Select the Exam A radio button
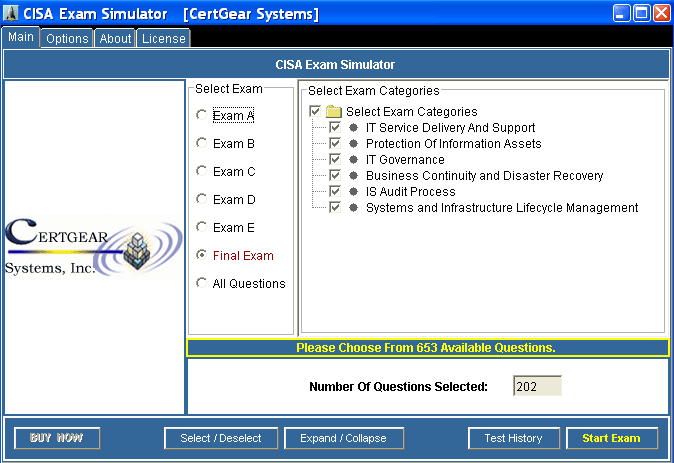This screenshot has height=463, width=674. pos(201,115)
